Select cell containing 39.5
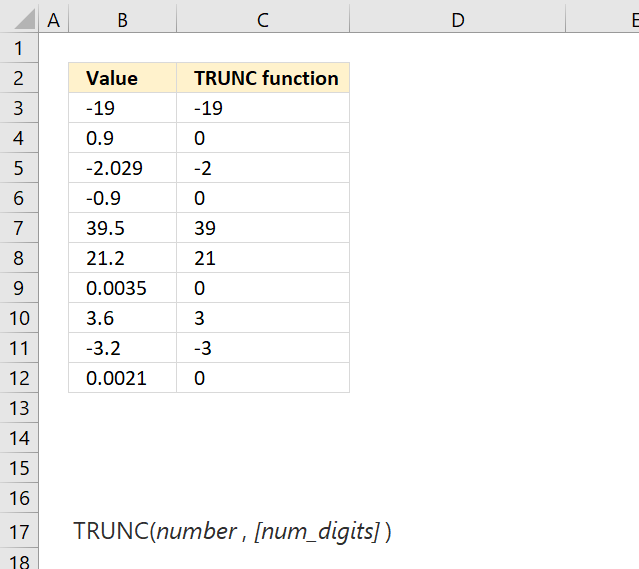Viewport: 639px width, 569px height. point(123,228)
